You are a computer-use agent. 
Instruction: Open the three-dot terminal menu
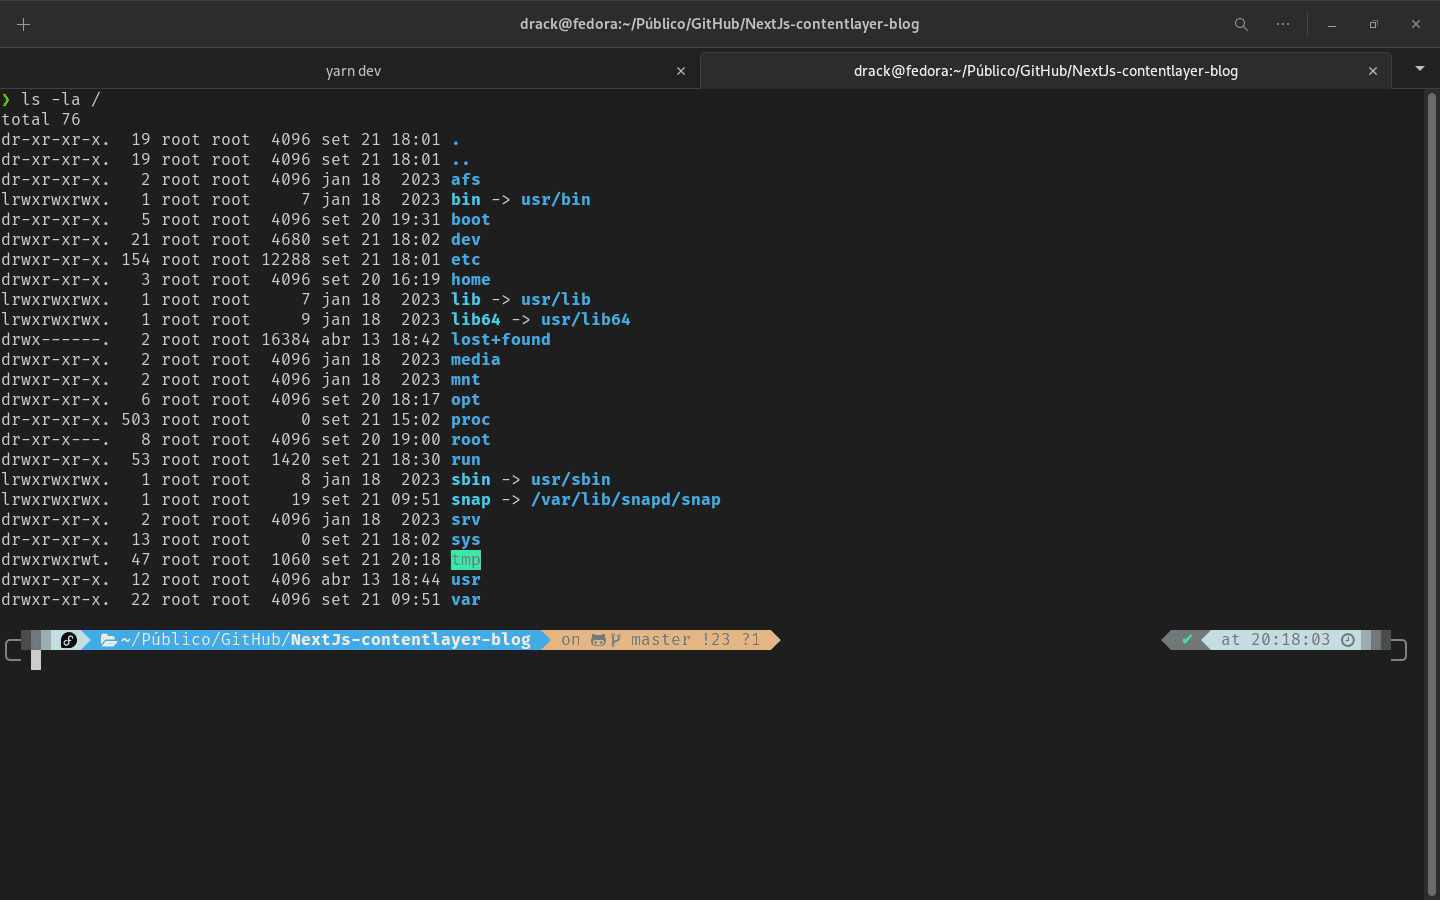[x=1283, y=24]
